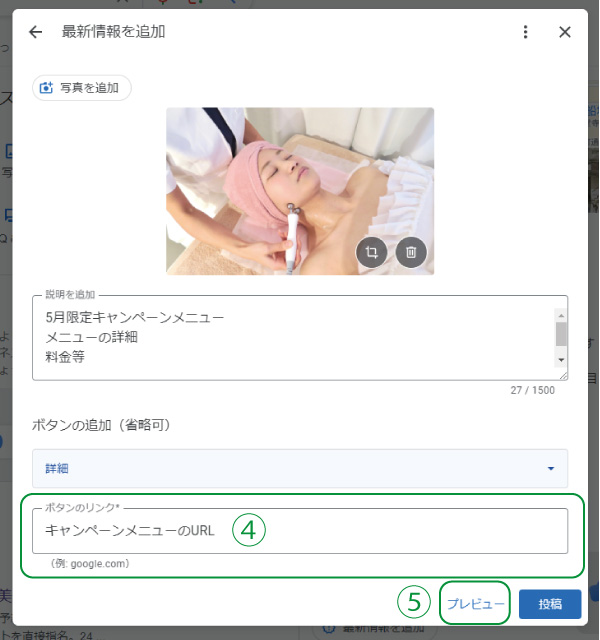Click the プレビュー button
Screen dimensions: 600x640
click(x=476, y=604)
